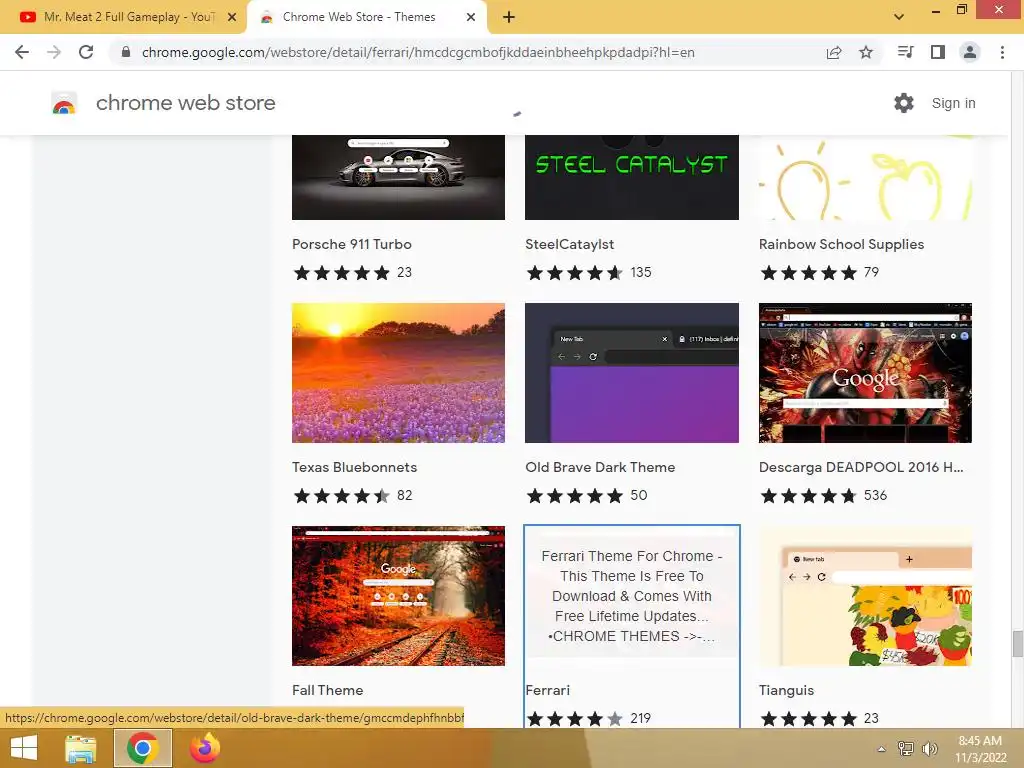Click the Old Brave Dark Theme title
Viewport: 1024px width, 768px height.
[x=600, y=467]
